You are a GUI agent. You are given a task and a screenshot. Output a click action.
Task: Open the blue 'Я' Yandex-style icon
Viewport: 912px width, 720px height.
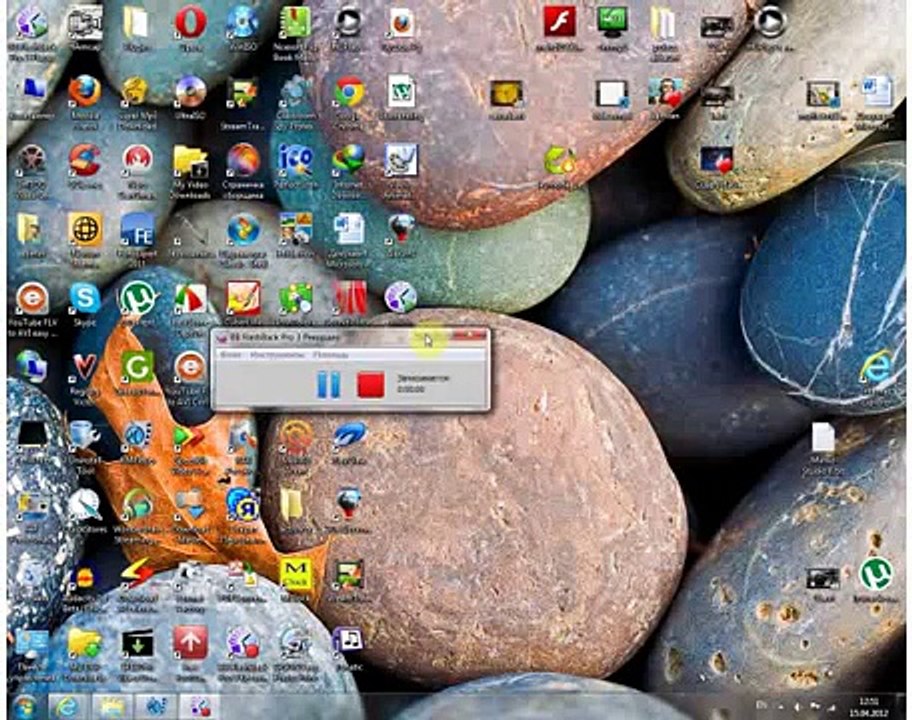point(243,504)
